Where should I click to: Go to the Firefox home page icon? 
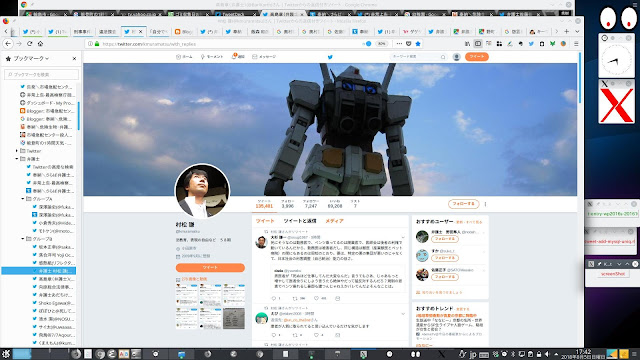[40, 43]
